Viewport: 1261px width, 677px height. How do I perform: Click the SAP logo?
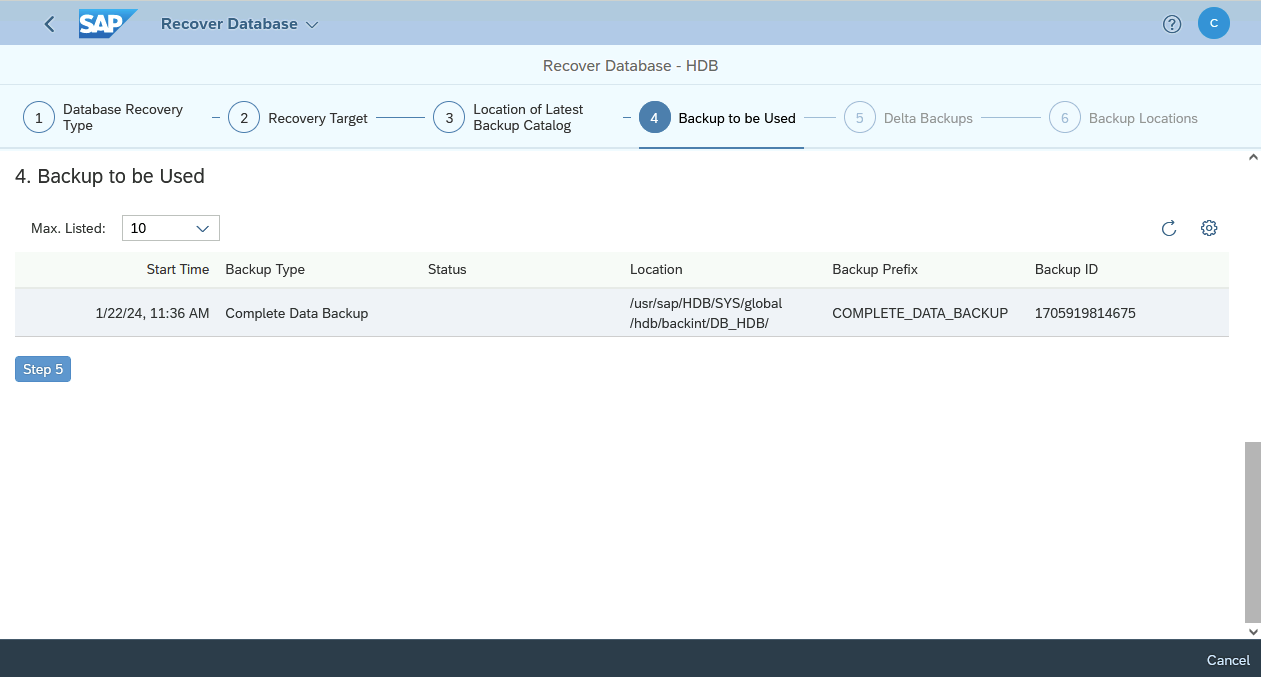(x=107, y=24)
